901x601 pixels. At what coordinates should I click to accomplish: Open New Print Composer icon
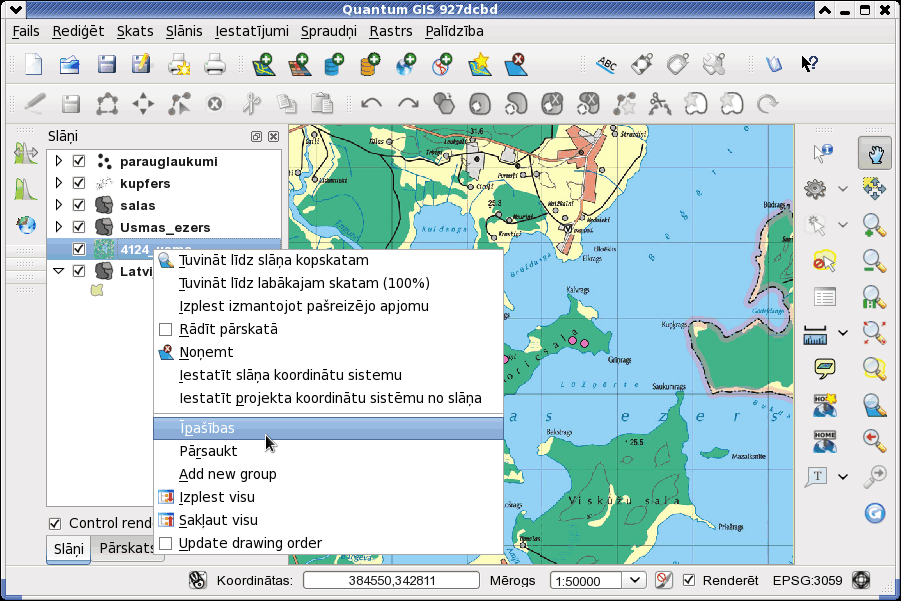(179, 64)
